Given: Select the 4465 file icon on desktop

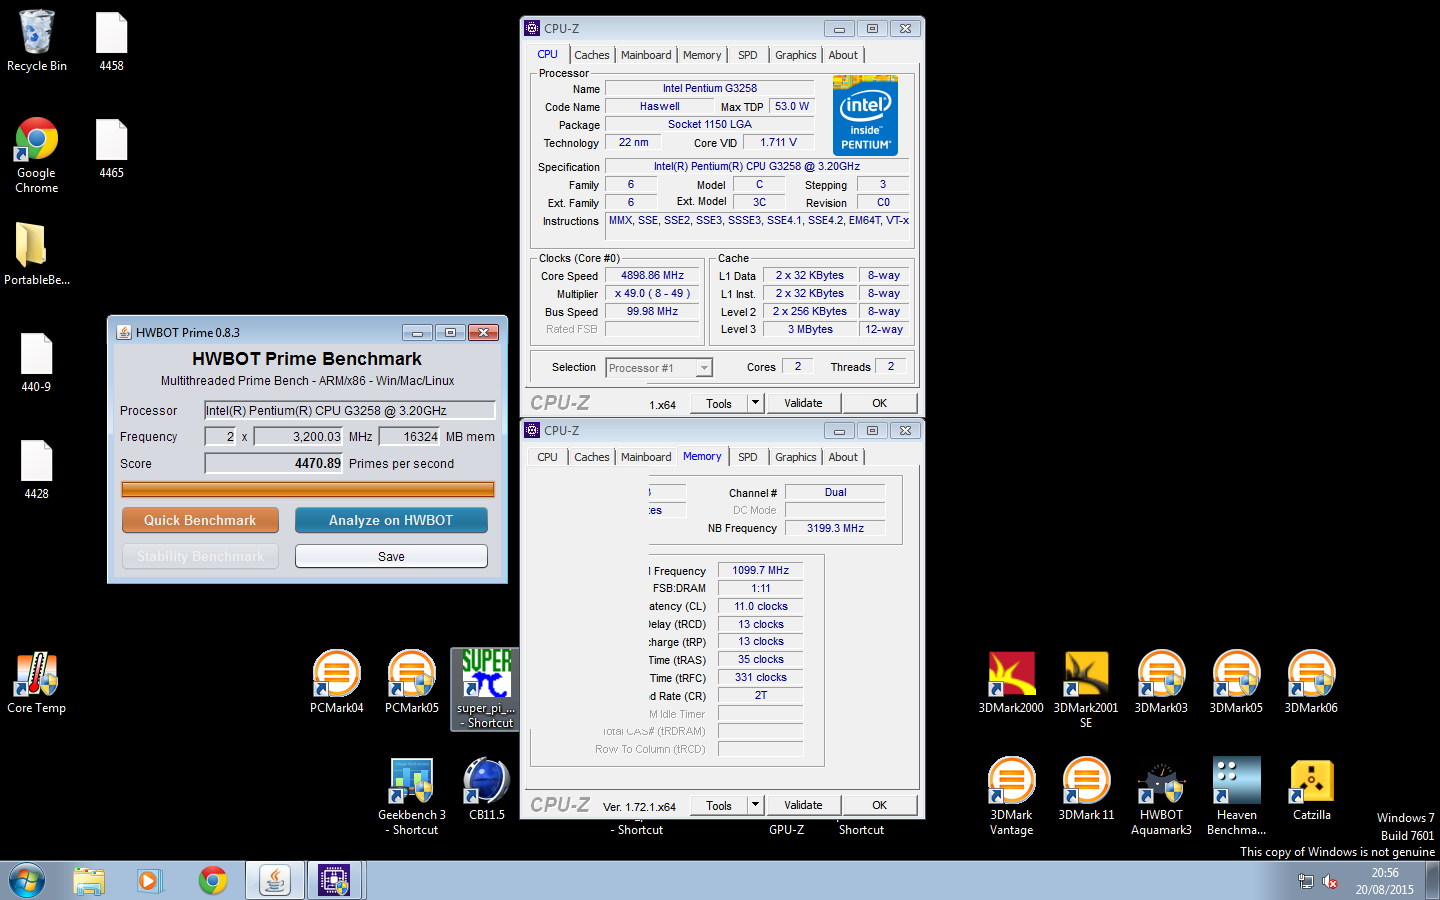Looking at the screenshot, I should pyautogui.click(x=111, y=148).
